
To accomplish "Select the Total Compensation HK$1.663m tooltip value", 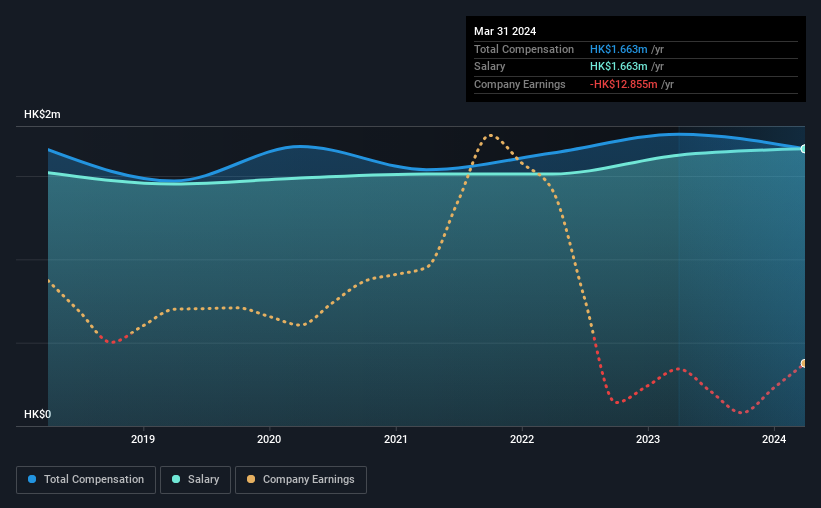I will [x=626, y=49].
